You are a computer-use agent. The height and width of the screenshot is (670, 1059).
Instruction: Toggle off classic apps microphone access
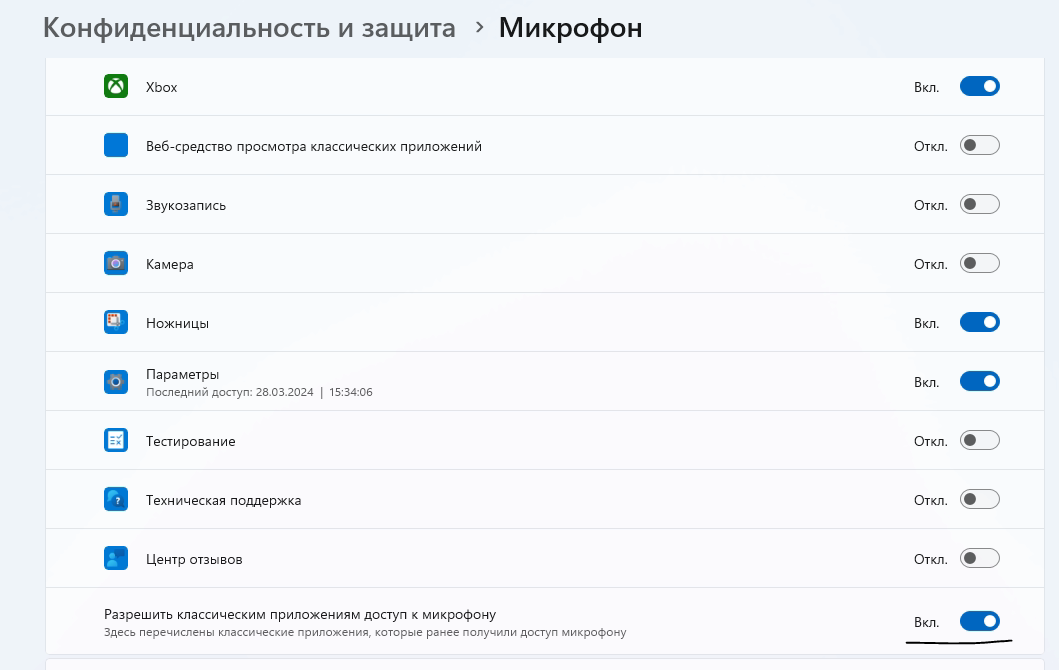pos(979,622)
